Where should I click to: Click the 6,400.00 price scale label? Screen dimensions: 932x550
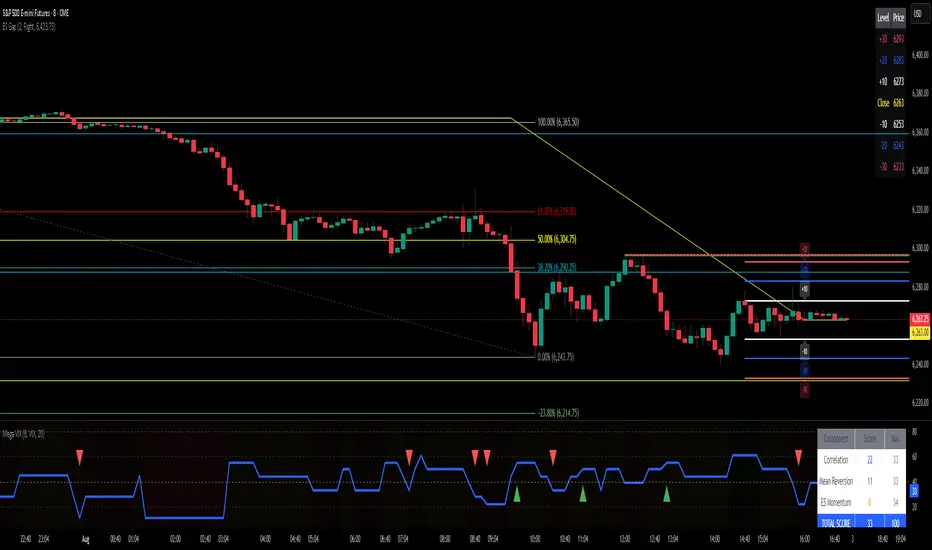[x=920, y=55]
